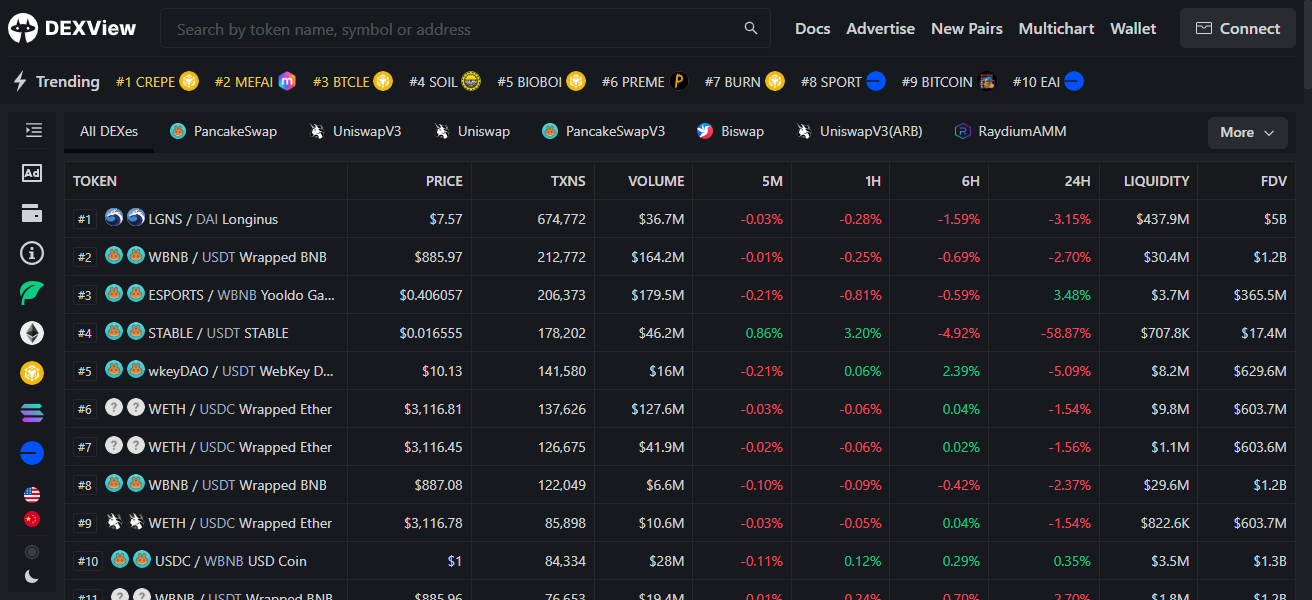This screenshot has height=600, width=1312.
Task: Sort table by VOLUME column header
Action: [x=656, y=181]
